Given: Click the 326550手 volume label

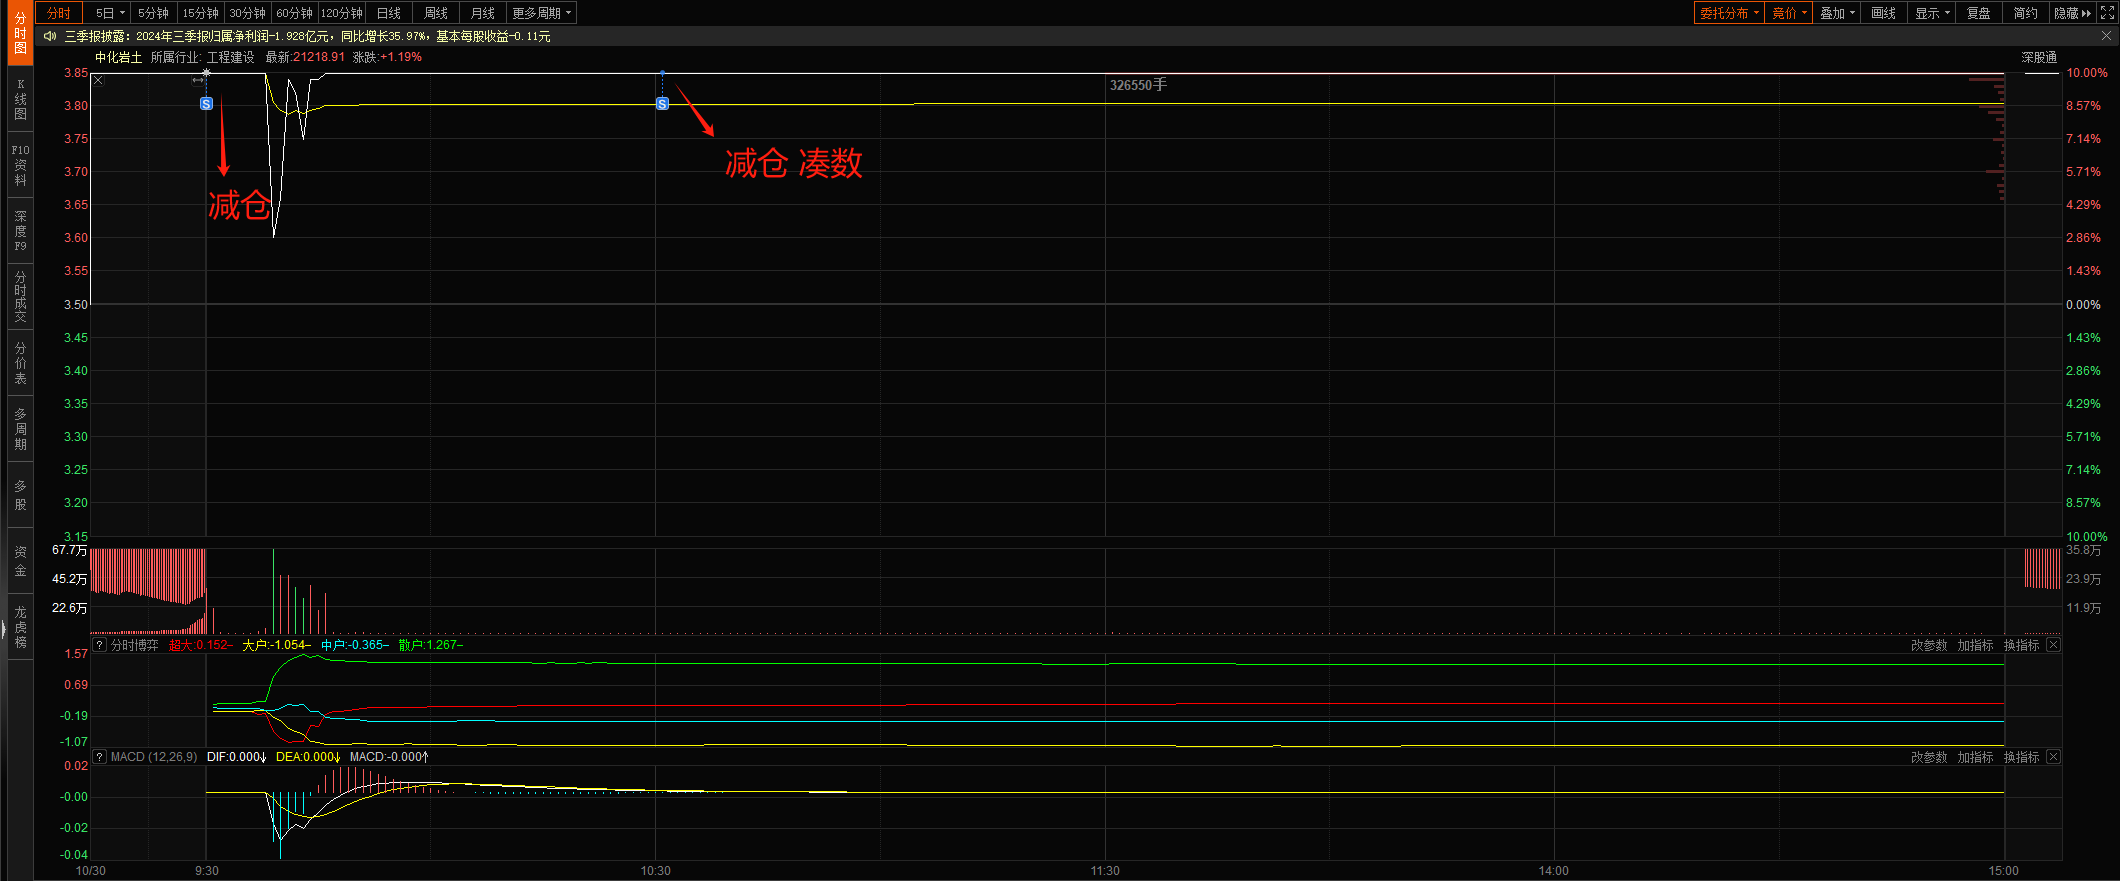Looking at the screenshot, I should [x=1138, y=85].
